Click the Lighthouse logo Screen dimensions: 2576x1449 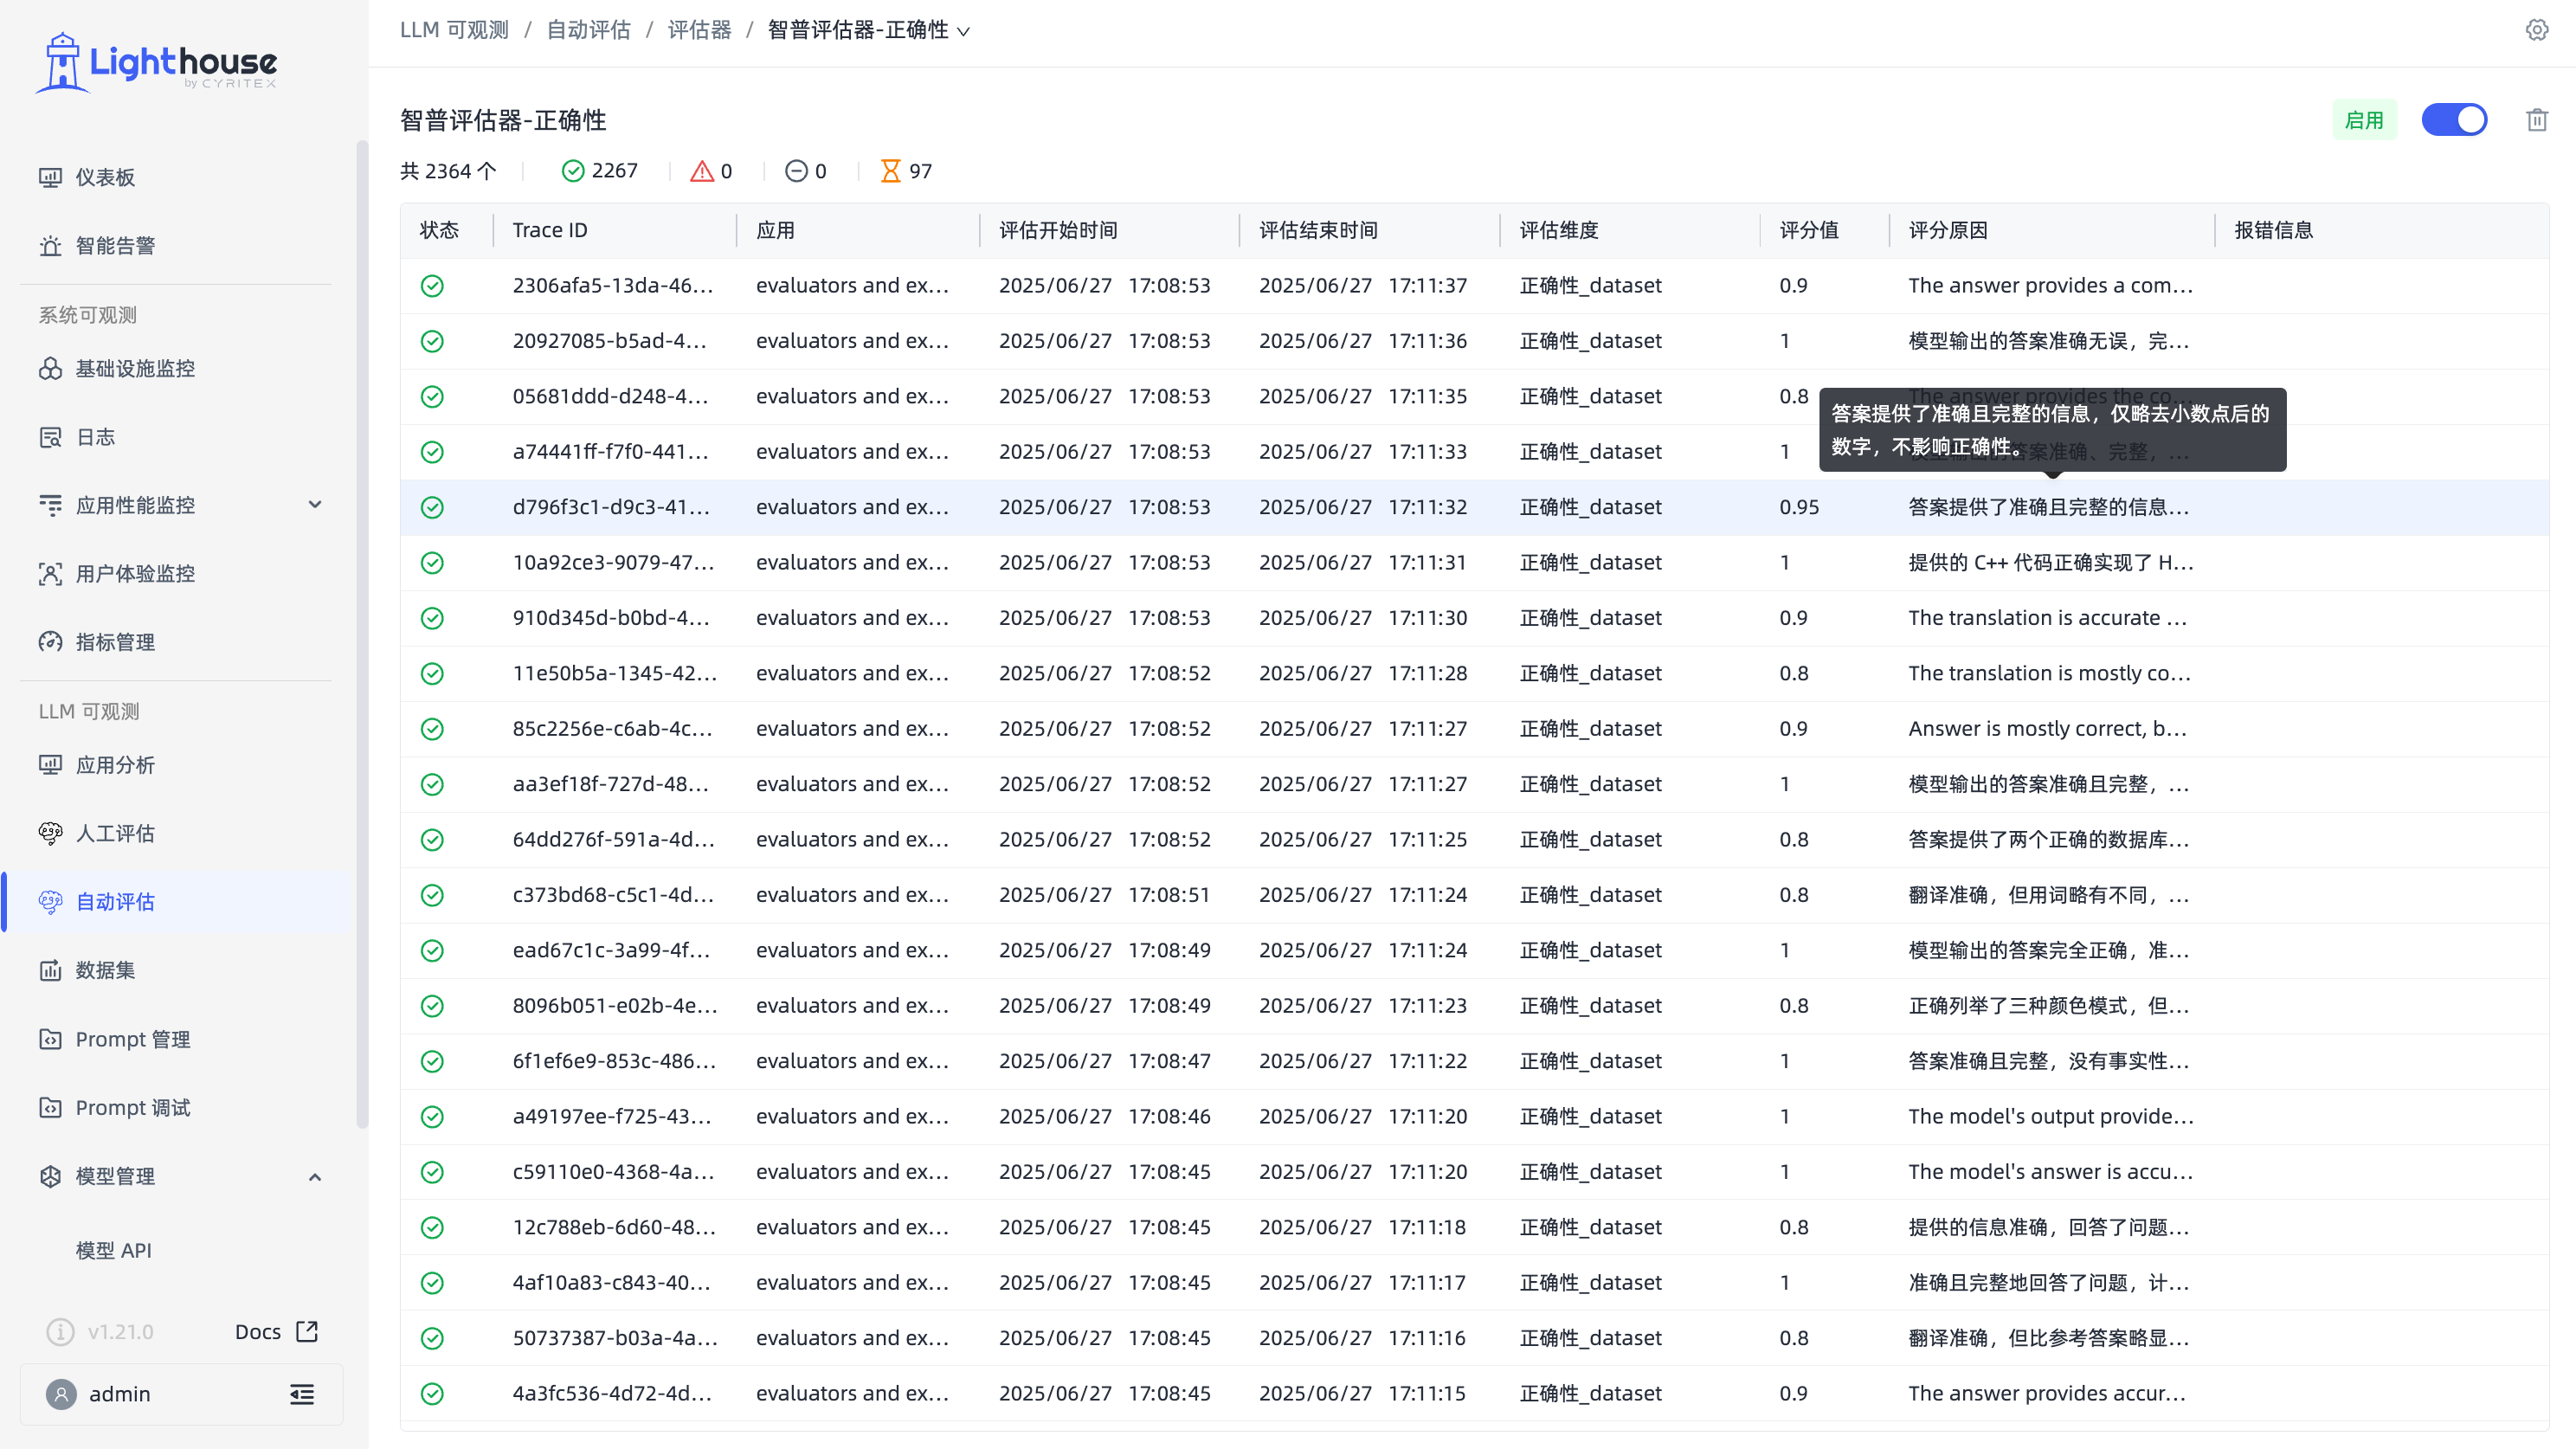tap(157, 62)
